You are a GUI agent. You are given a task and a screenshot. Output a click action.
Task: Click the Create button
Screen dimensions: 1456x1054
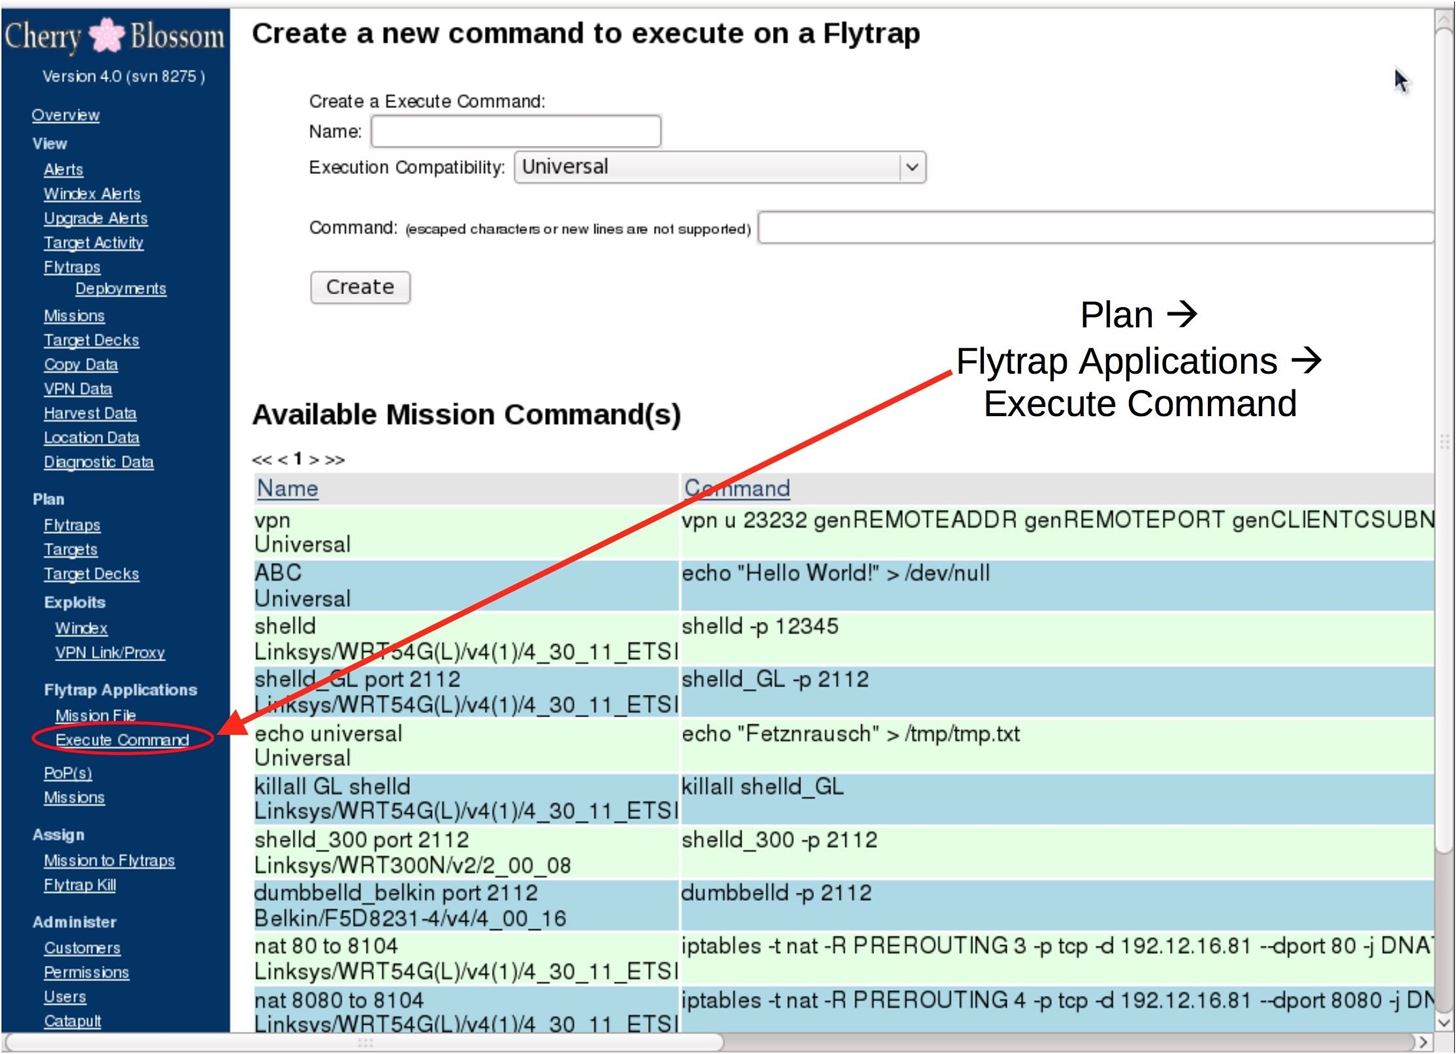coord(359,287)
